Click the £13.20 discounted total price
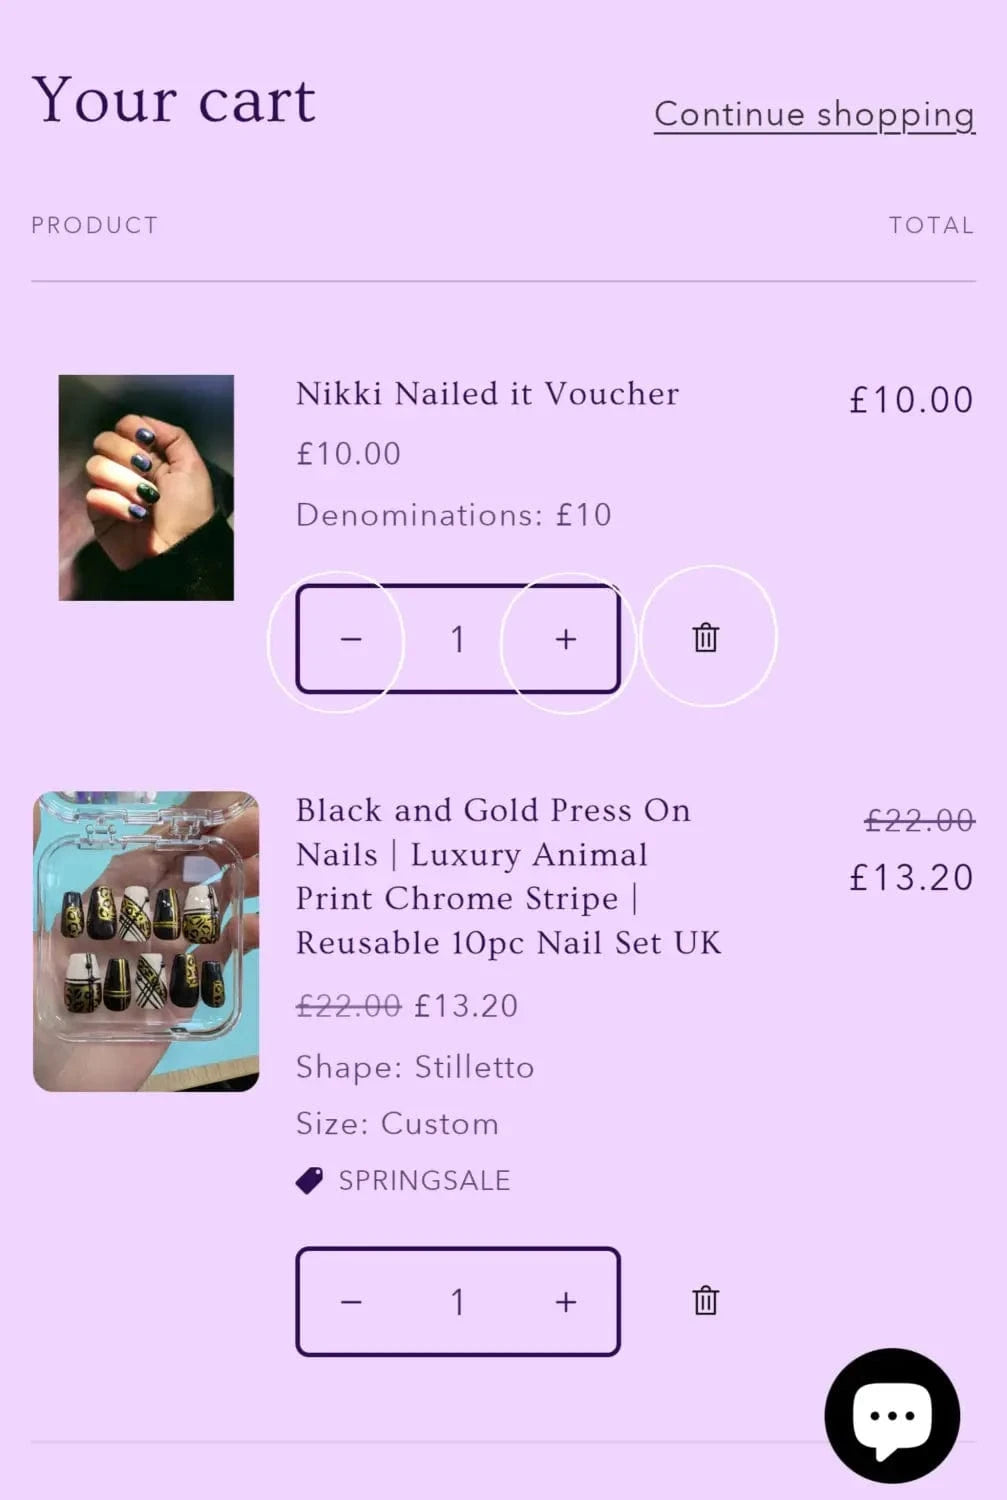 click(910, 878)
